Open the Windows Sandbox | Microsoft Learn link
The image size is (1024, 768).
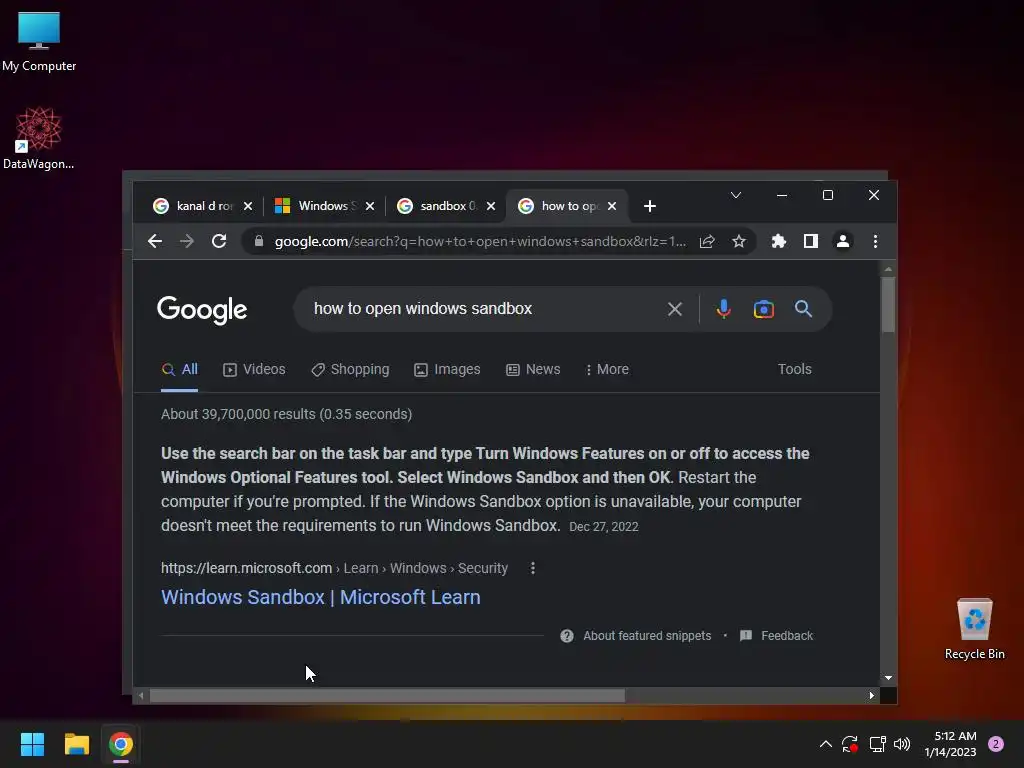pos(321,598)
